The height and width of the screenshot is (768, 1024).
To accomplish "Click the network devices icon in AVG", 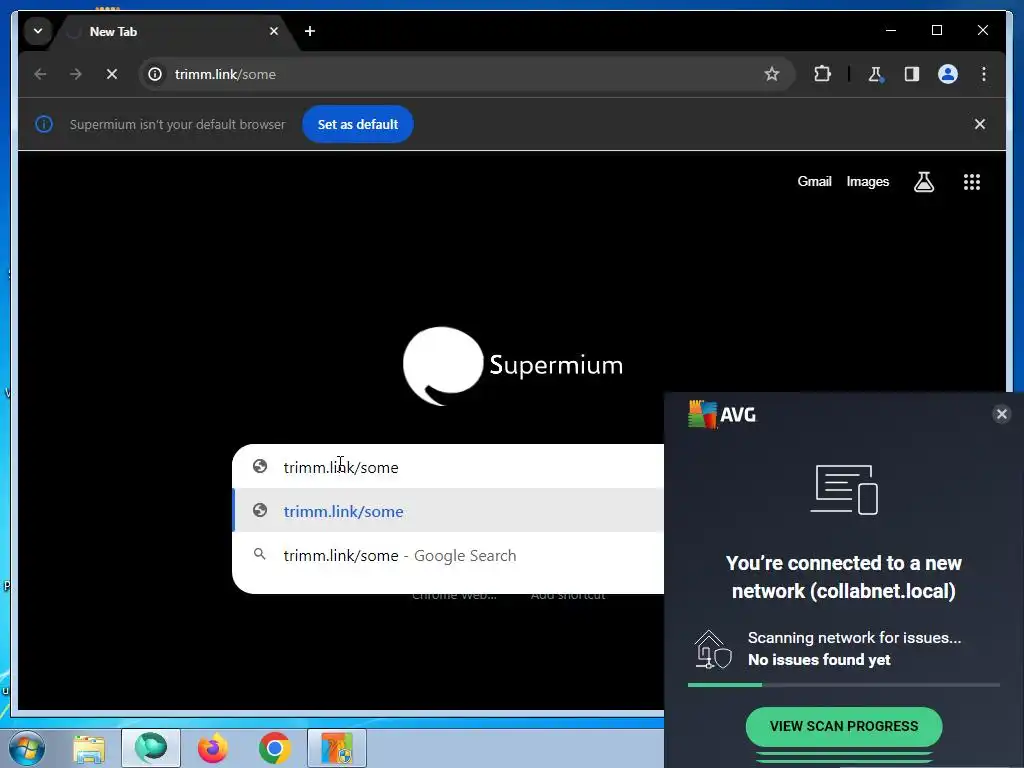I will pyautogui.click(x=844, y=489).
